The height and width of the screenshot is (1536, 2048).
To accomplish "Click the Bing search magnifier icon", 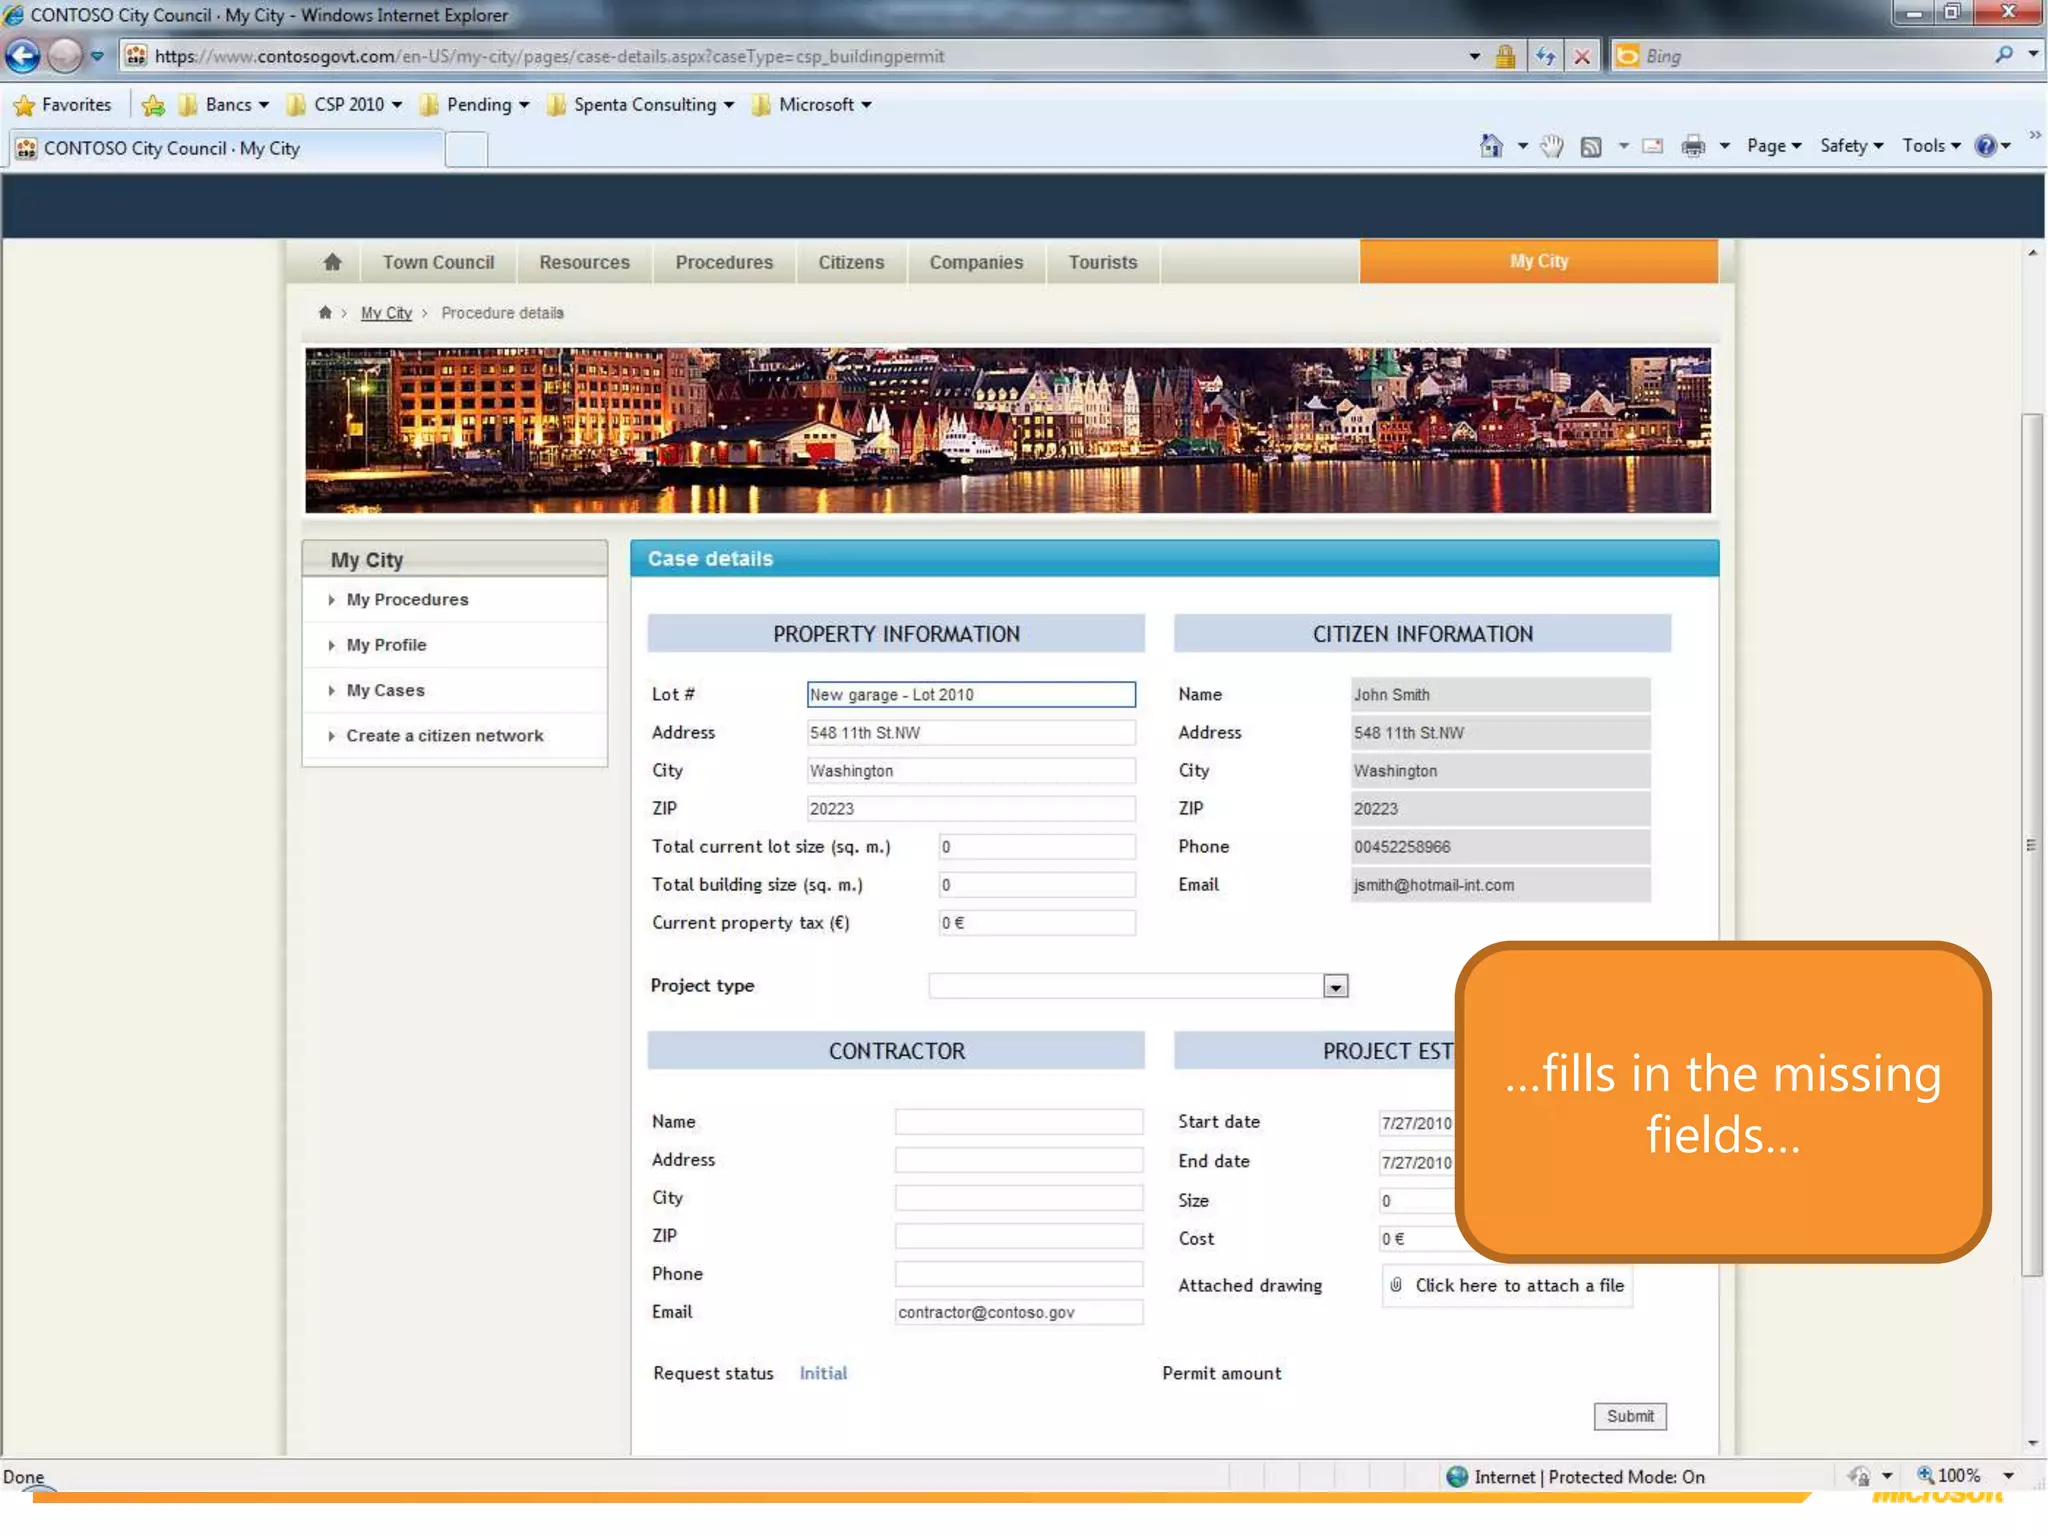I will pyautogui.click(x=2003, y=56).
